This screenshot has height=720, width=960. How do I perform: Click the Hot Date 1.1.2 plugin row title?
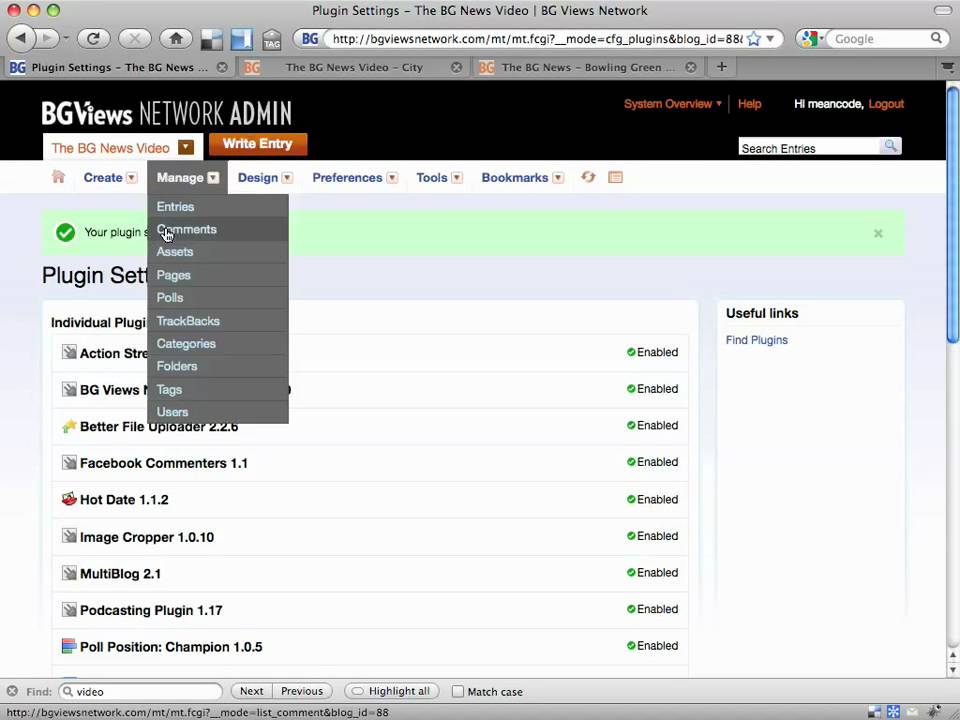point(124,500)
